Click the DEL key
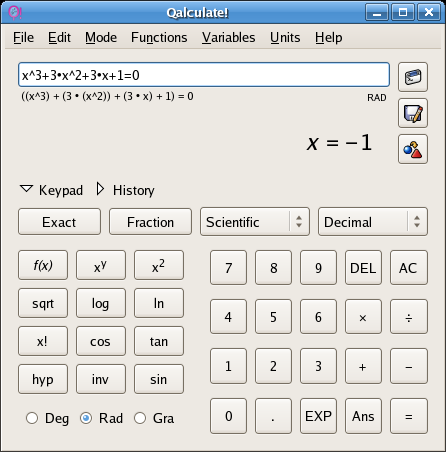Screen dimensions: 446x452 pyautogui.click(x=363, y=268)
